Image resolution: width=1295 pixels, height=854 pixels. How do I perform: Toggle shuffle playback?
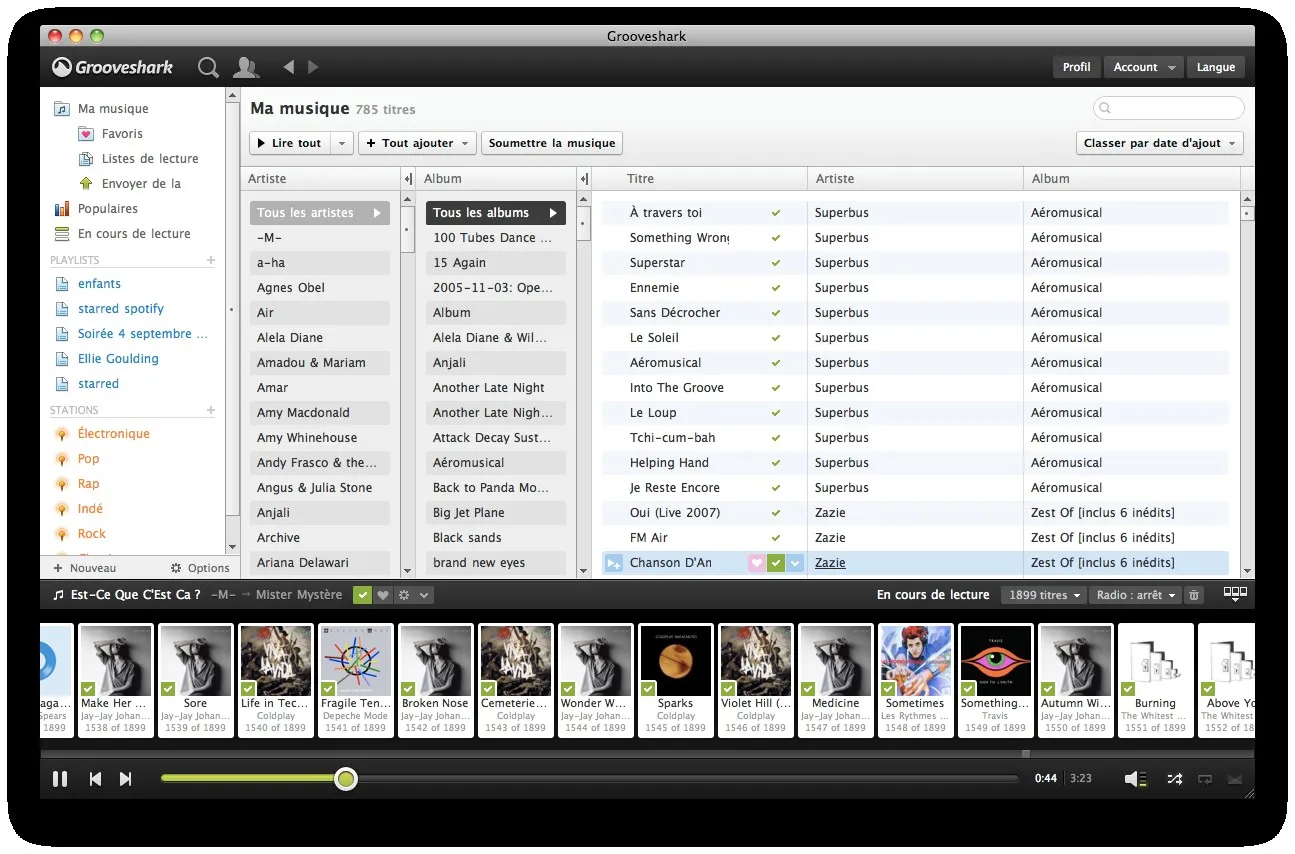click(1174, 779)
